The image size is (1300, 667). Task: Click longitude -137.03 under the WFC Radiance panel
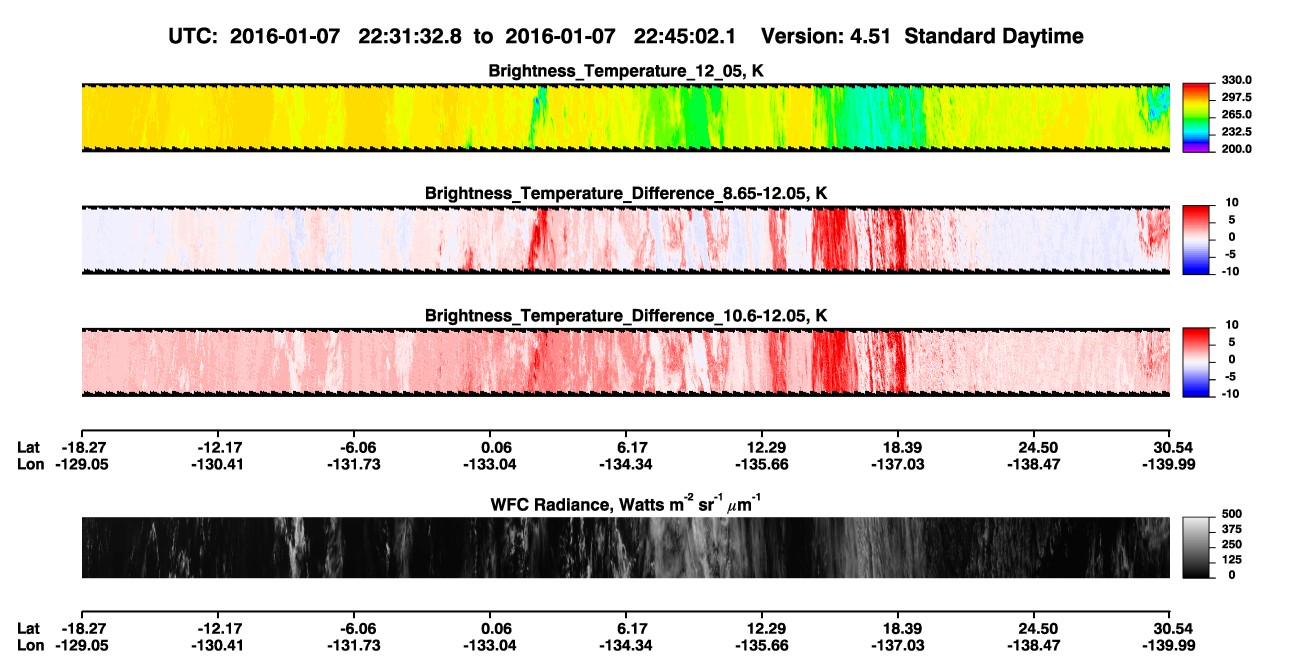tap(898, 646)
